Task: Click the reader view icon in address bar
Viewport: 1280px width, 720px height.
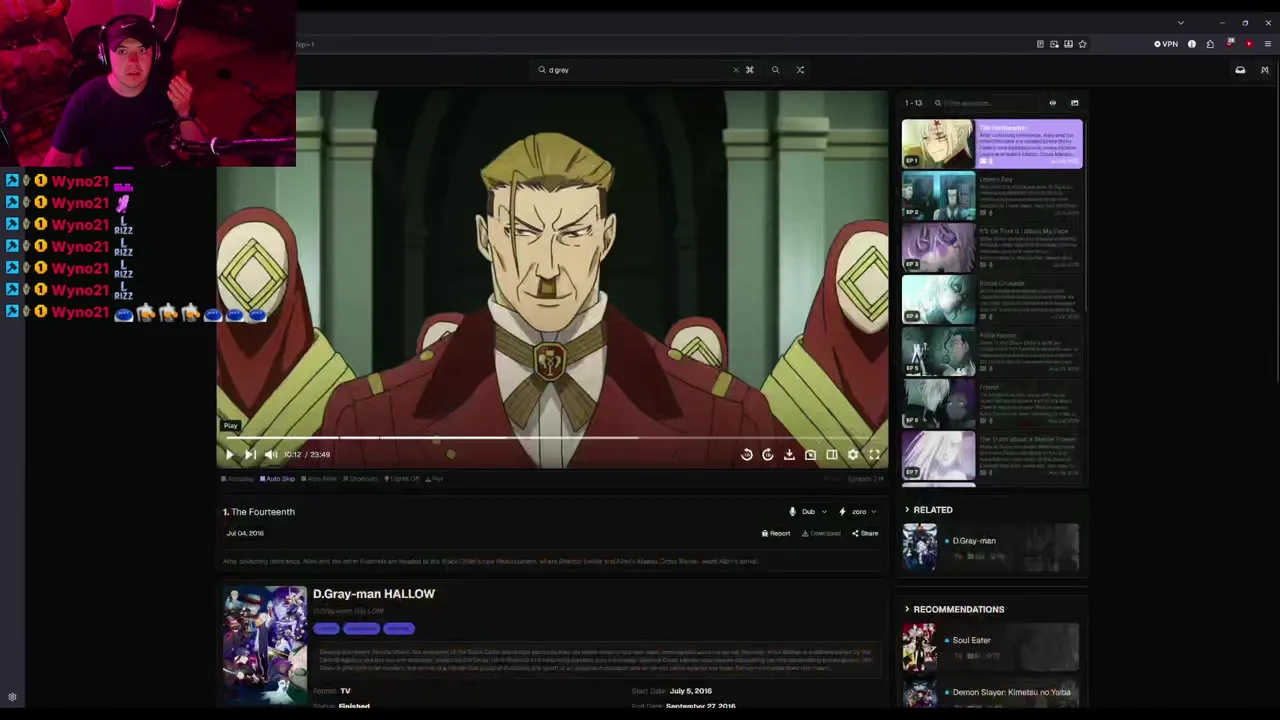Action: [x=1040, y=44]
